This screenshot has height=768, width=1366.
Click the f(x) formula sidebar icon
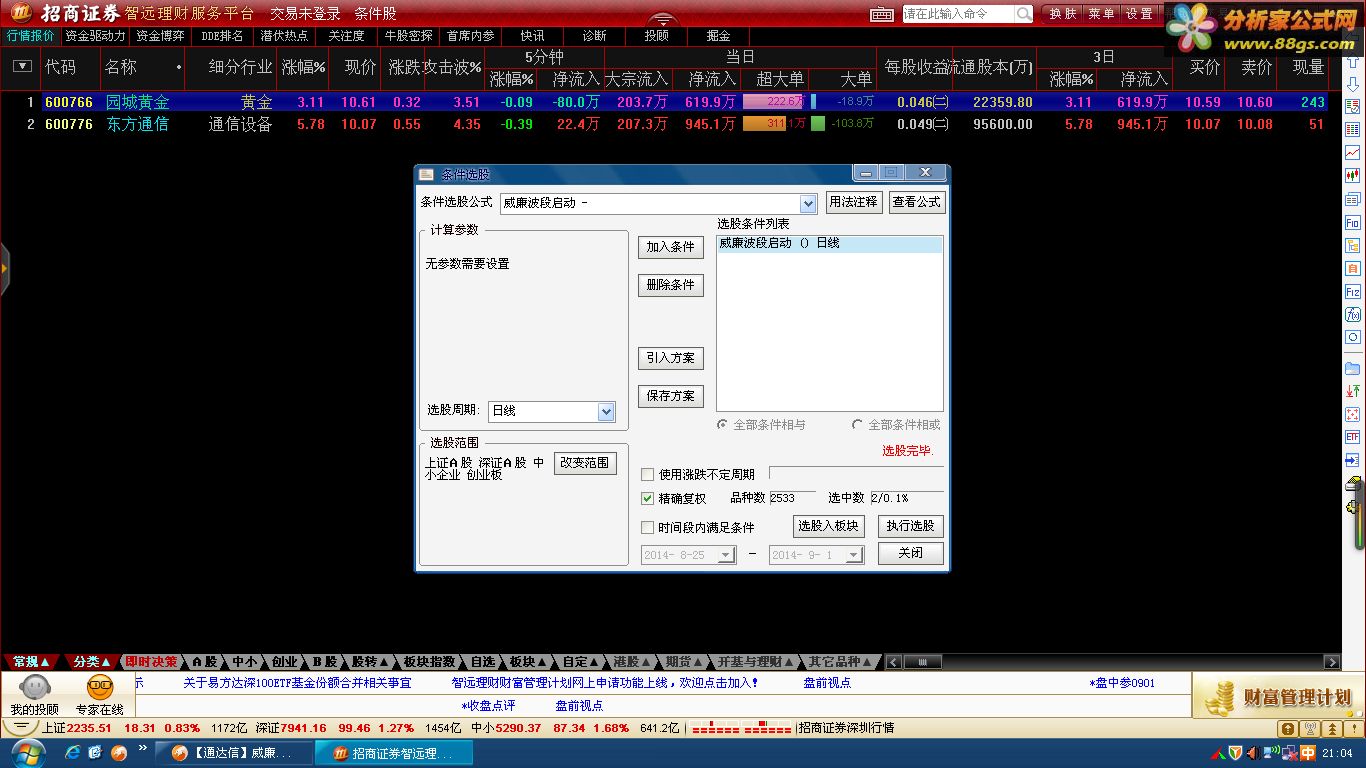click(x=1353, y=315)
